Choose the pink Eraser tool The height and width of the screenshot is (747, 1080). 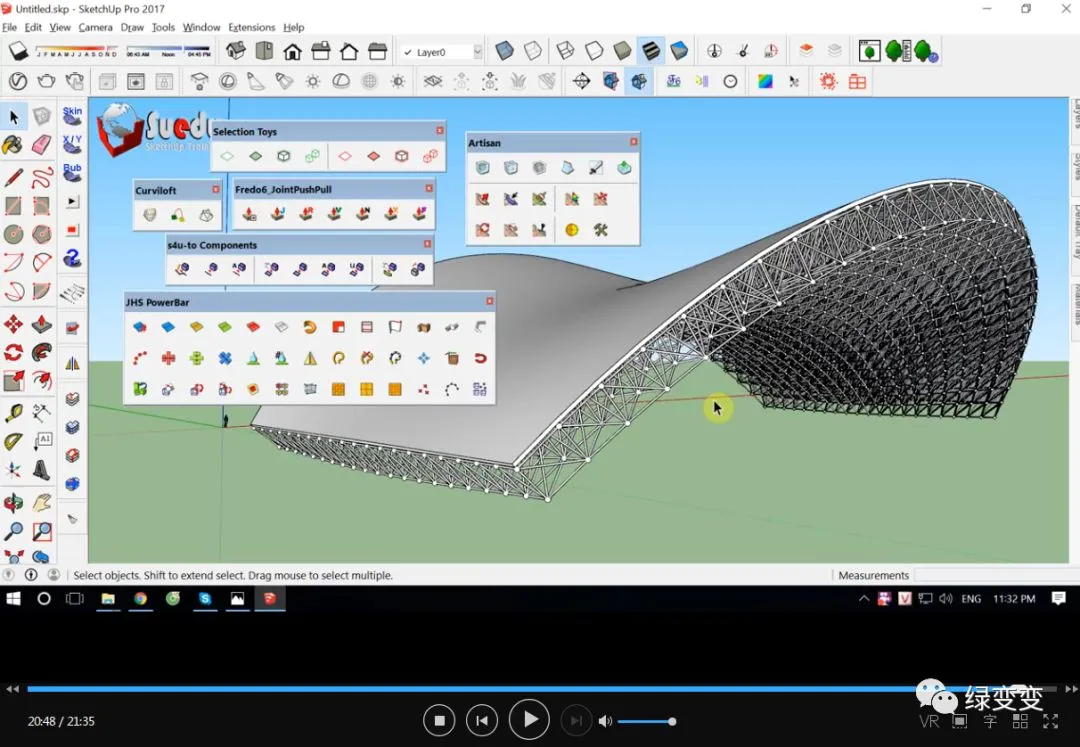[41, 145]
